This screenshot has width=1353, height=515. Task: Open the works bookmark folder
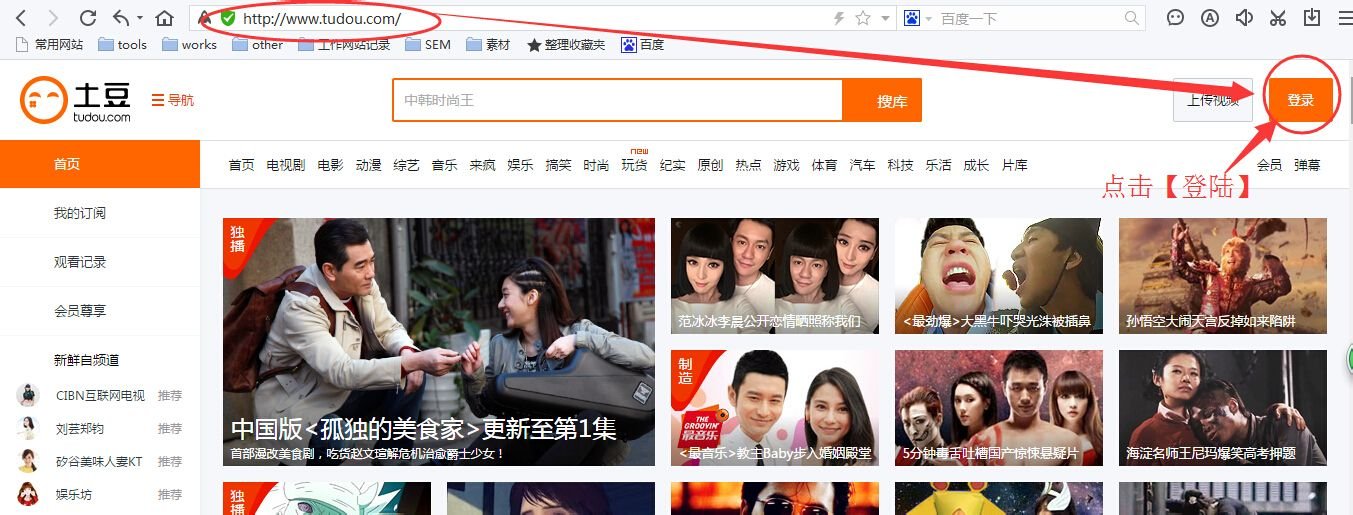click(189, 44)
